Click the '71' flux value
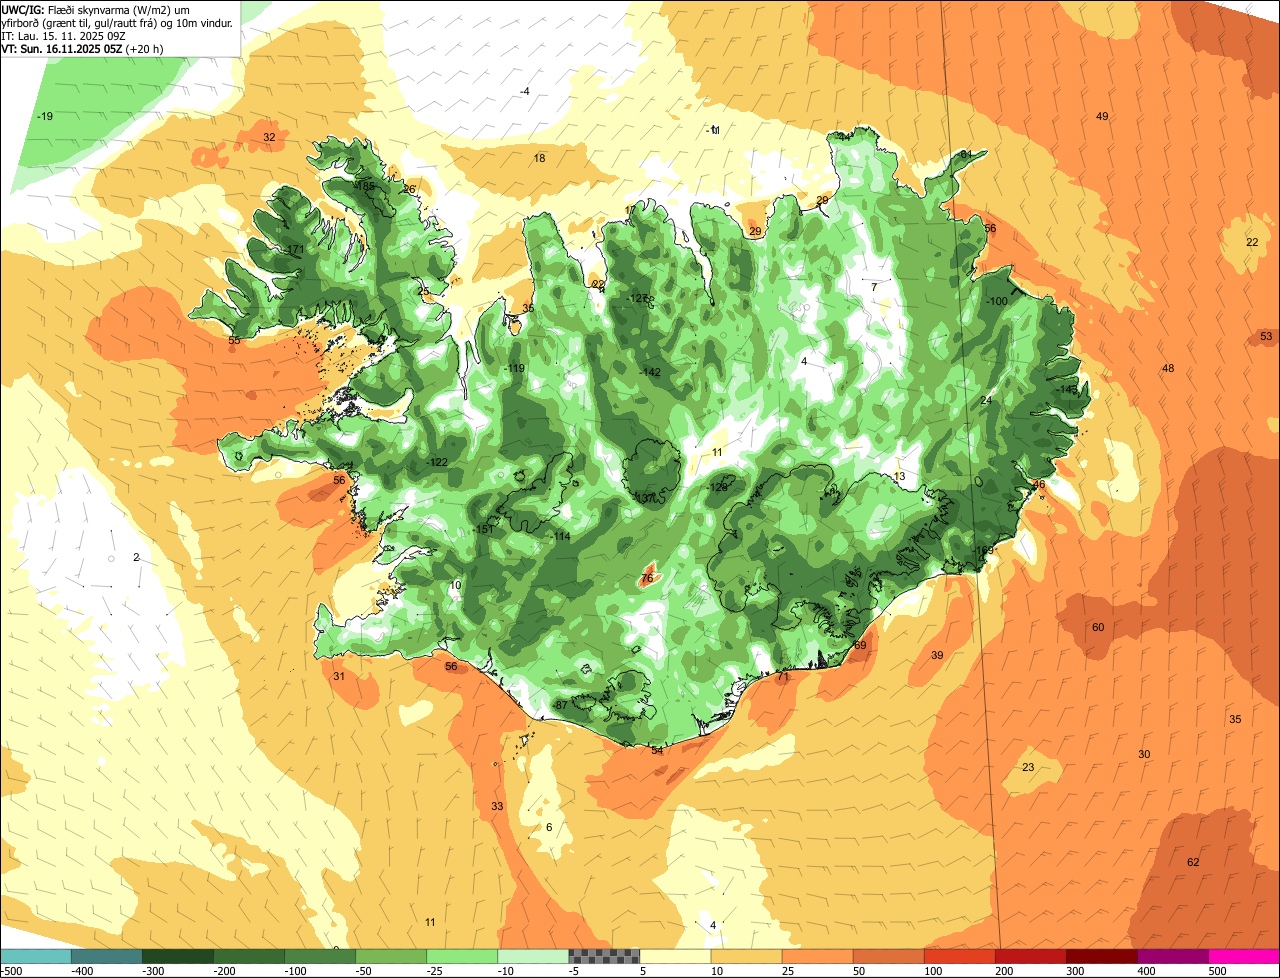The image size is (1280, 978). pyautogui.click(x=783, y=678)
